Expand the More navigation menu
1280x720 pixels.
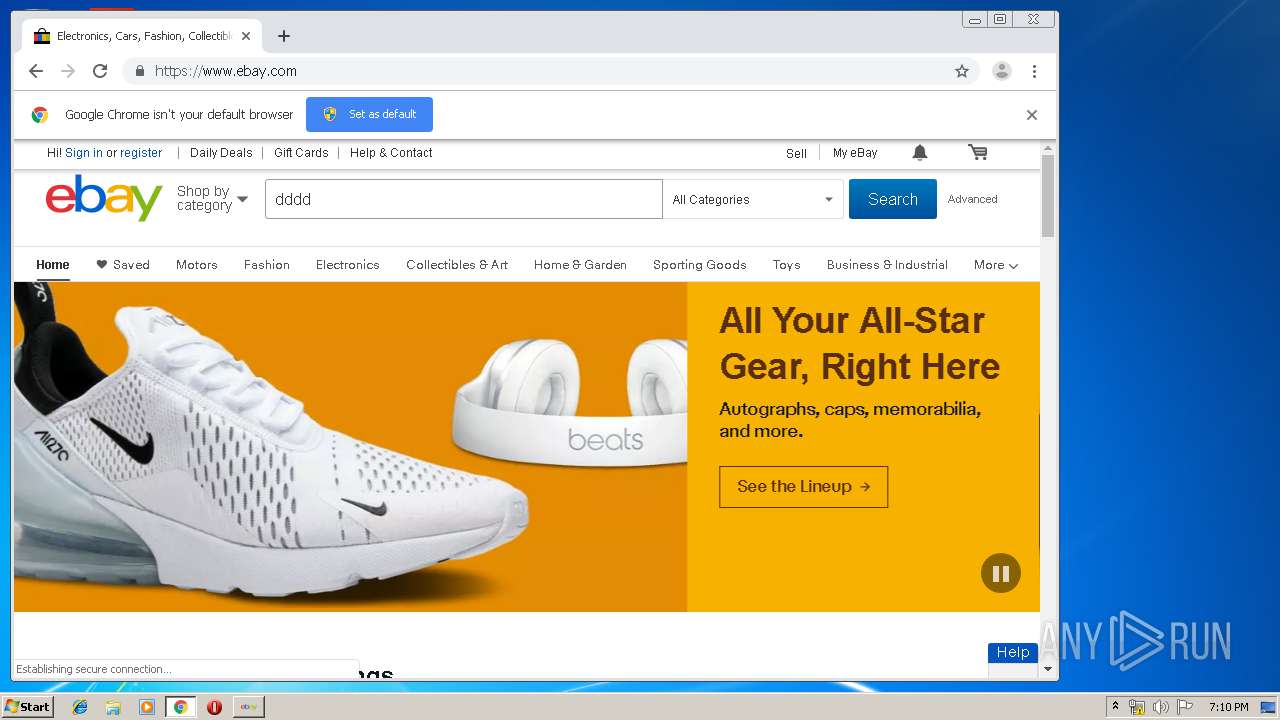[996, 265]
